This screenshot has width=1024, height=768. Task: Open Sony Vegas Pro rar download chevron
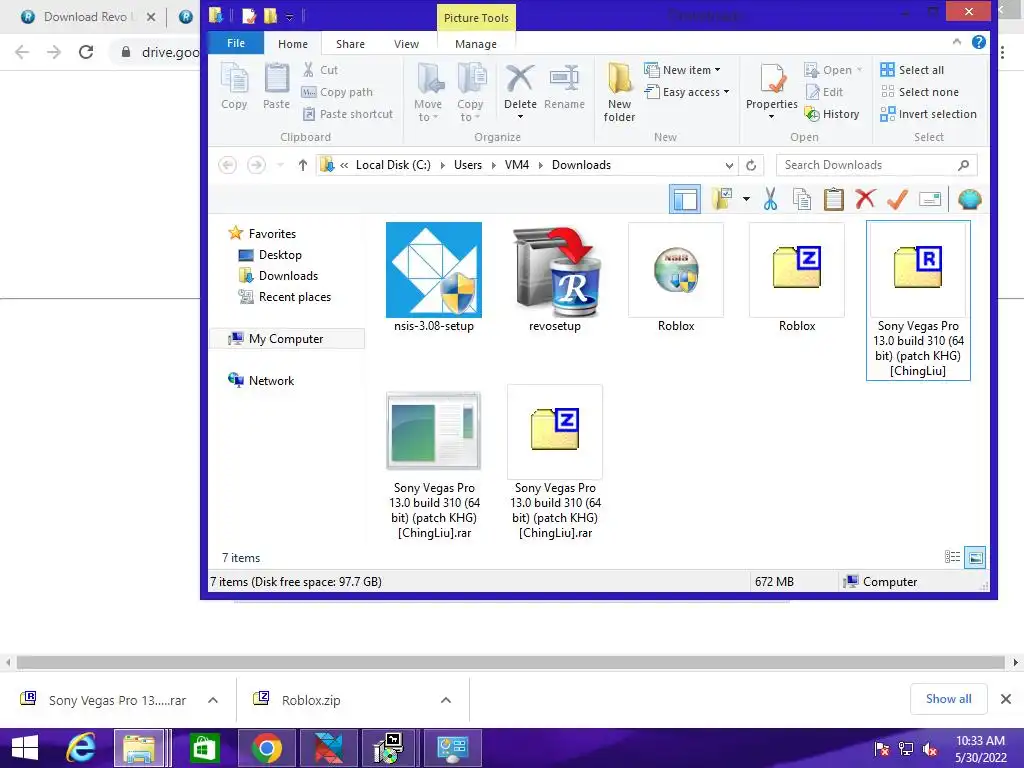[213, 700]
